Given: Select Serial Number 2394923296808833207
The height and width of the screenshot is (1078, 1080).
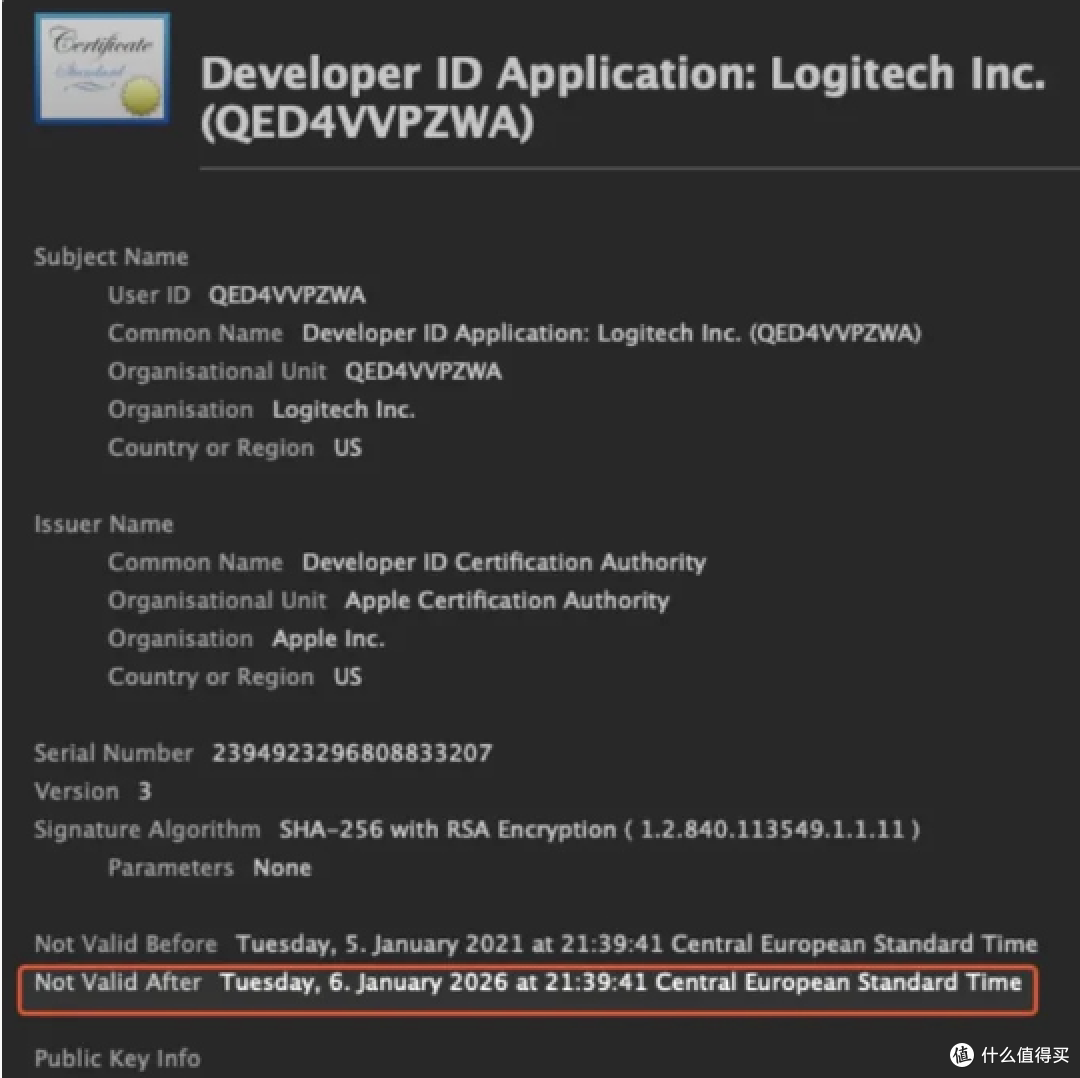Looking at the screenshot, I should pyautogui.click(x=352, y=753).
